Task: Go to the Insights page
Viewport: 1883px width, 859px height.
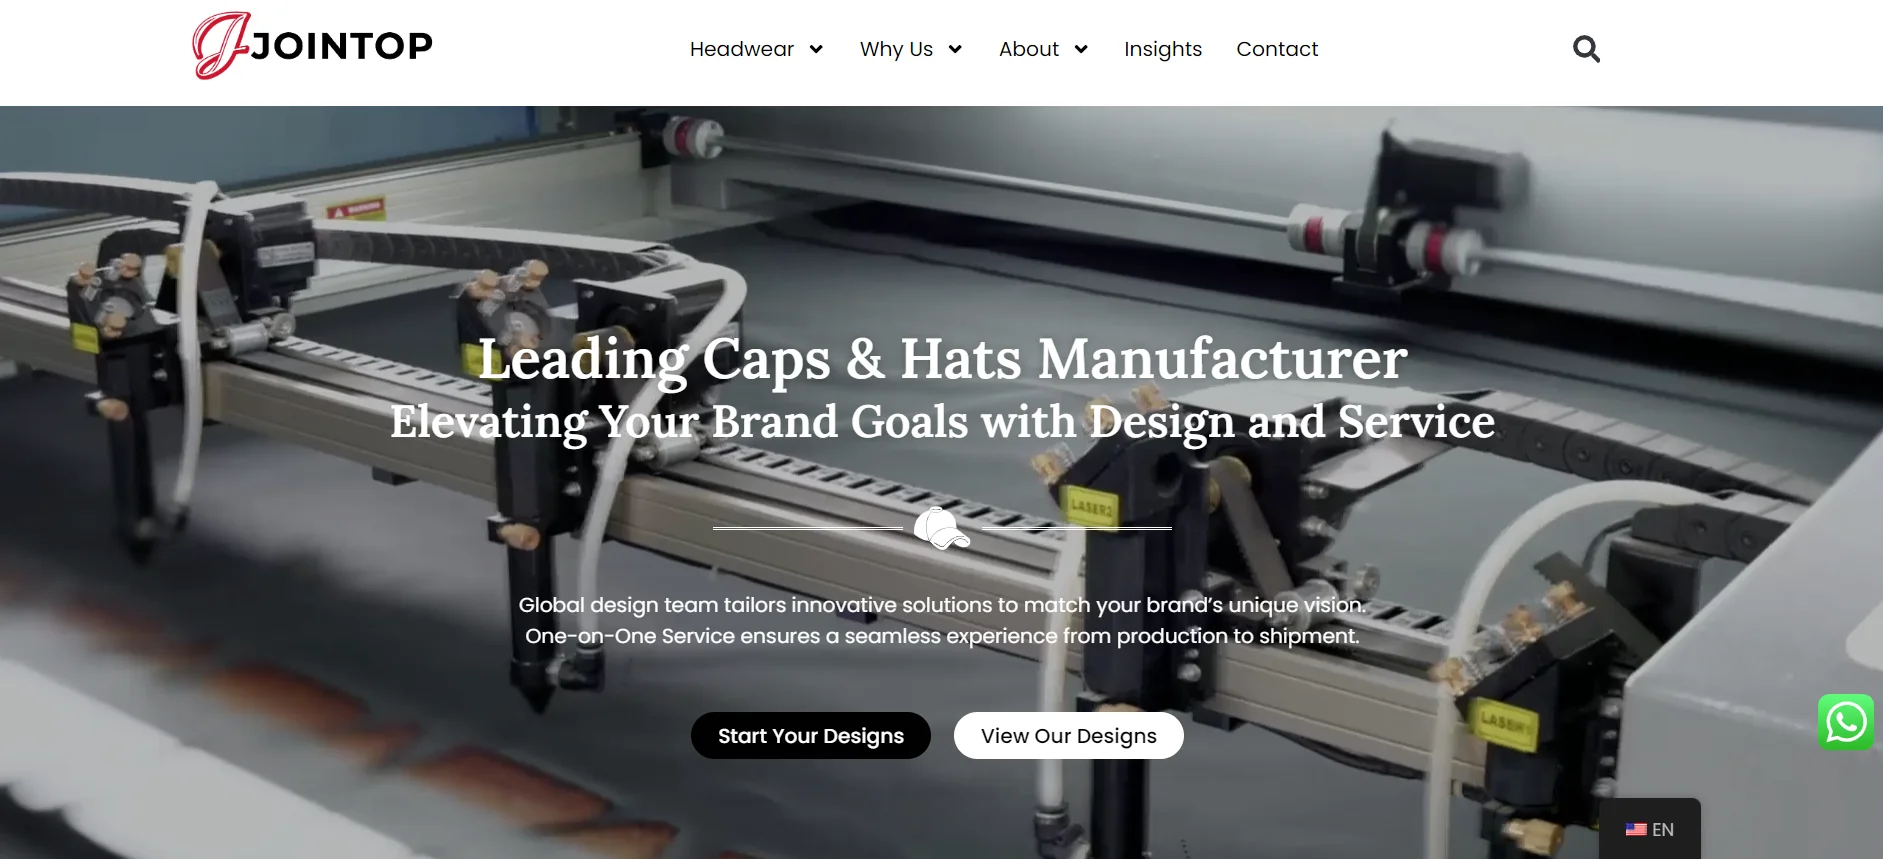Action: coord(1163,49)
